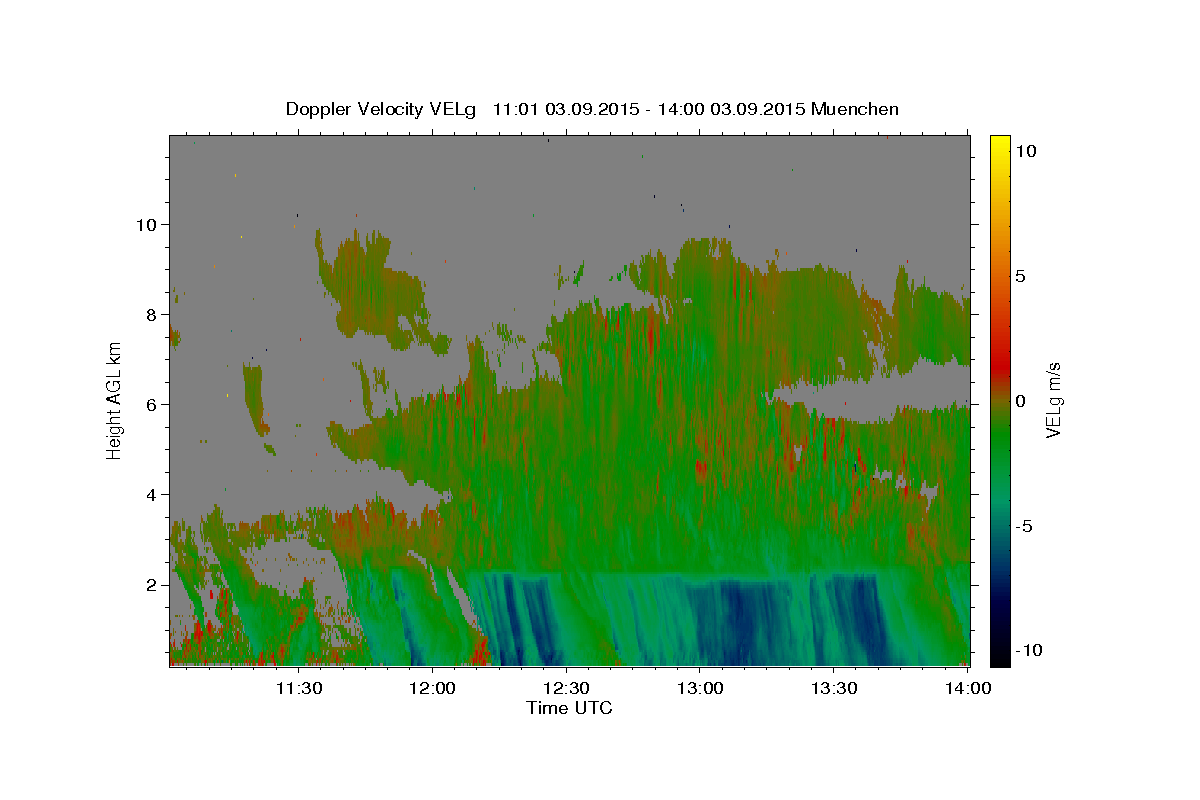1200x800 pixels.
Task: Click the plot title 'Doppler Velocity VELg'
Action: pyautogui.click(x=381, y=109)
